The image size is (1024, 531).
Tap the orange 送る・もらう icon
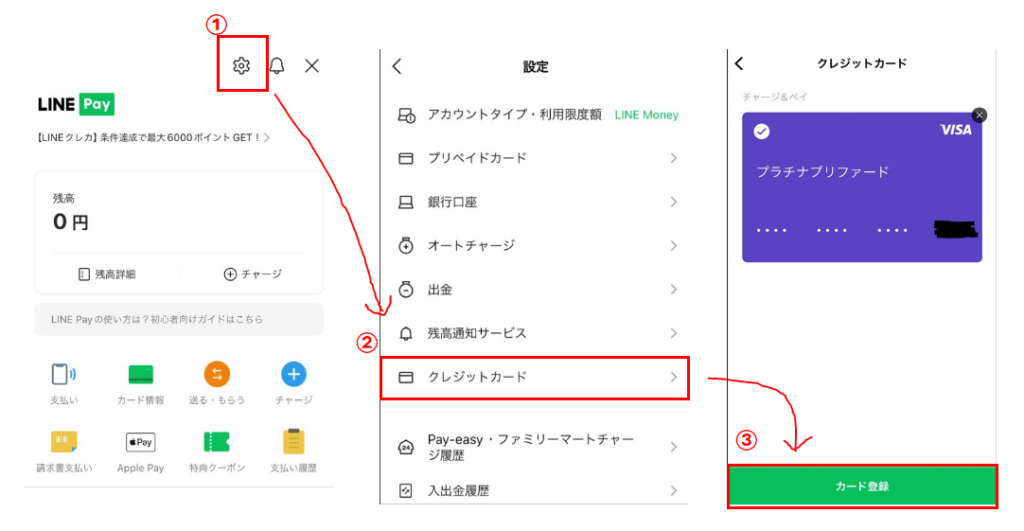click(x=217, y=374)
